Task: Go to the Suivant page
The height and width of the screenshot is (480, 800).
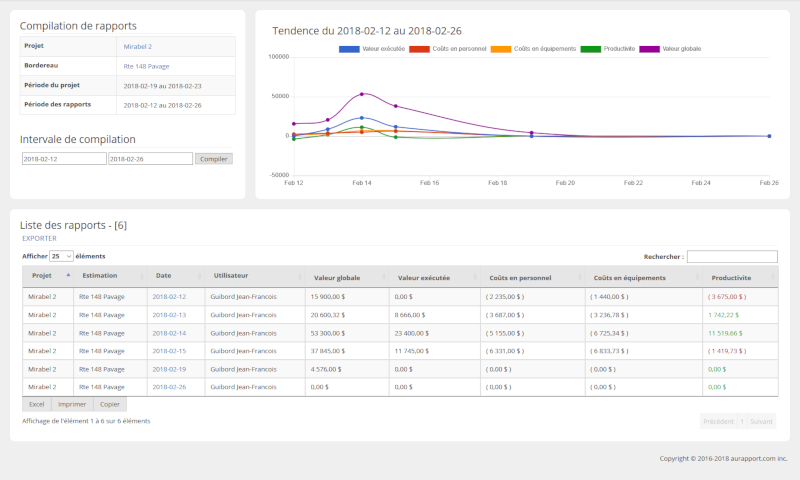Action: 762,421
